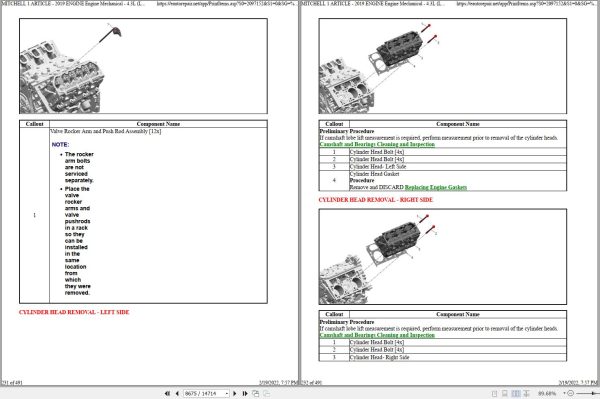Click the Component Name header on the left page
The width and height of the screenshot is (600, 399).
pos(158,124)
